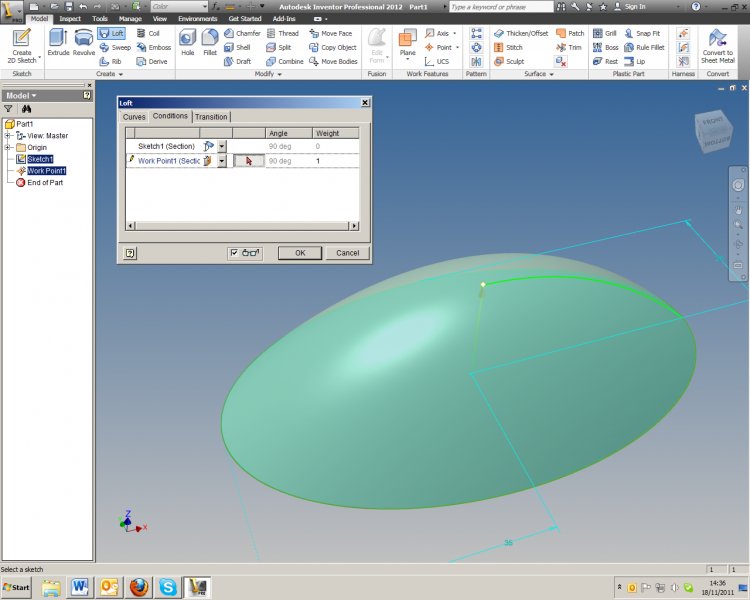The image size is (750, 600).
Task: Toggle the loft preview checkbox
Action: [234, 253]
